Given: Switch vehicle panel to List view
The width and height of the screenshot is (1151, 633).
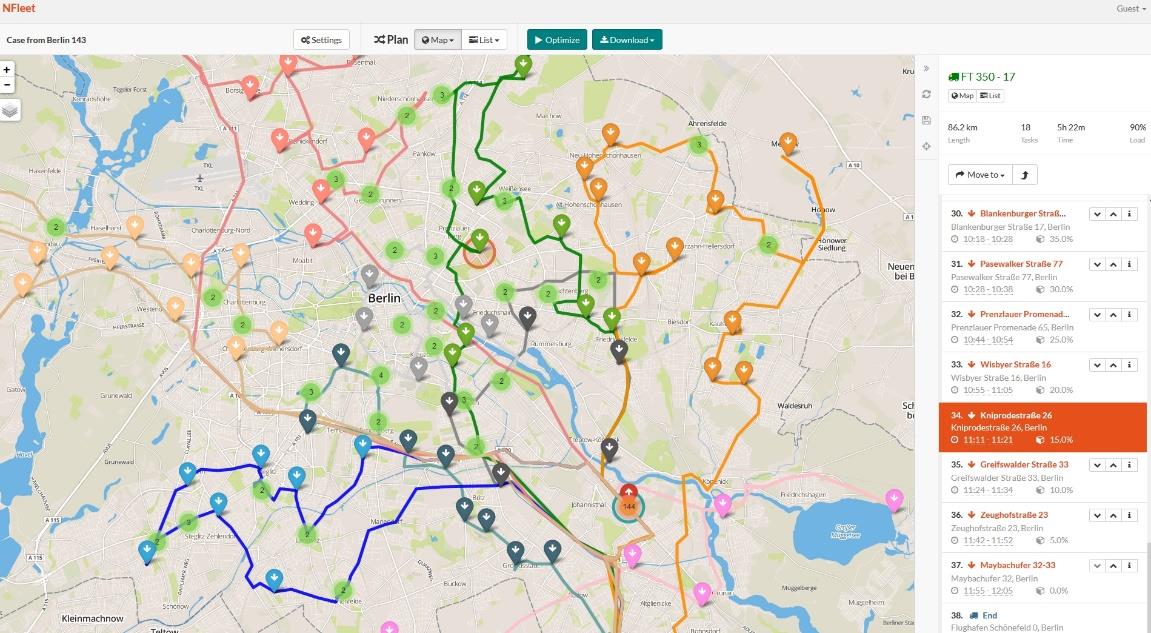Looking at the screenshot, I should tap(990, 95).
